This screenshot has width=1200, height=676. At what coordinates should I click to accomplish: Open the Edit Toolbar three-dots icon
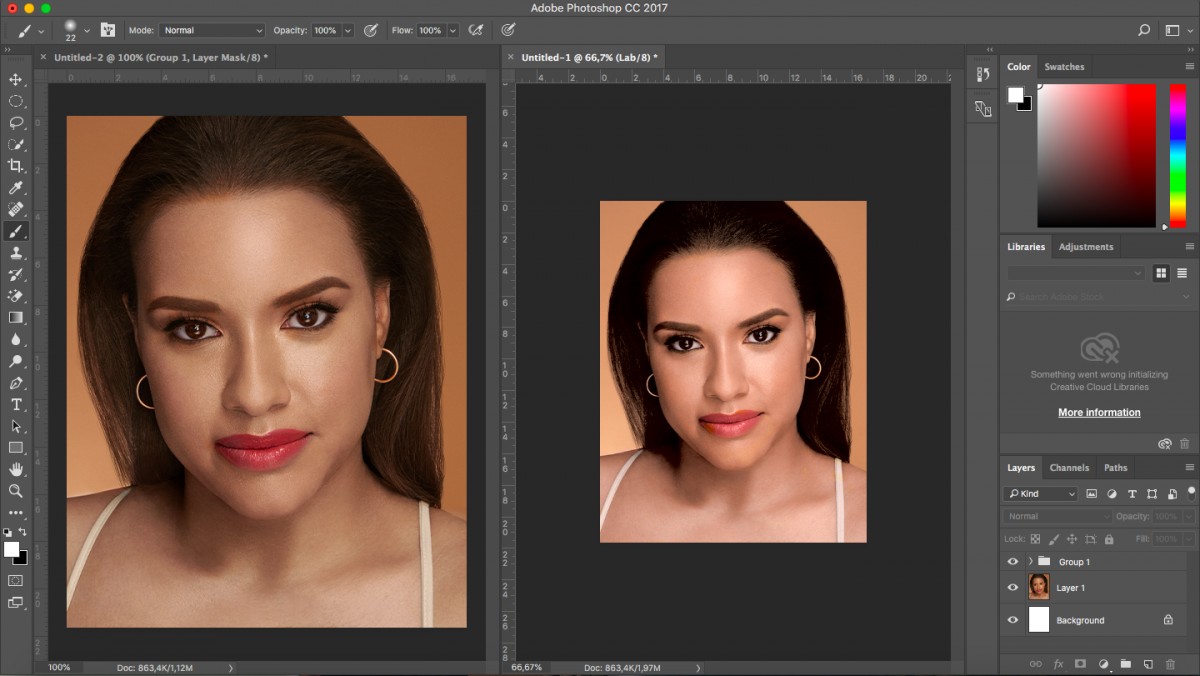pos(16,513)
